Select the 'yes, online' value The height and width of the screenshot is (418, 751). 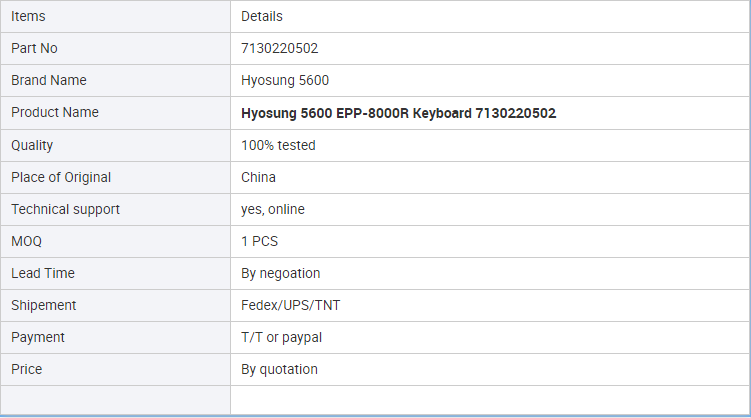pos(273,209)
